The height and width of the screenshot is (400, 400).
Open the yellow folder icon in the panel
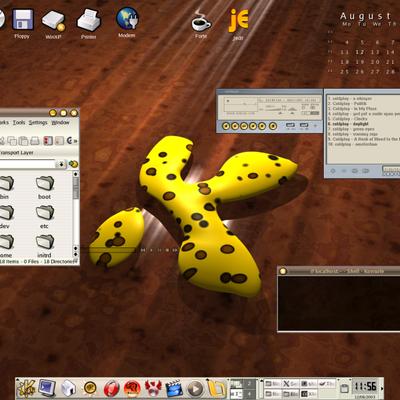coord(217,389)
